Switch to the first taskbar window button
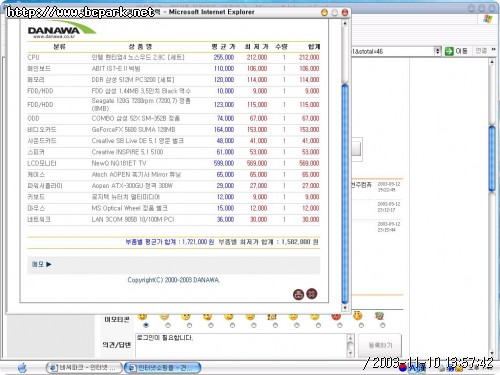500x375 pixels. 83,368
